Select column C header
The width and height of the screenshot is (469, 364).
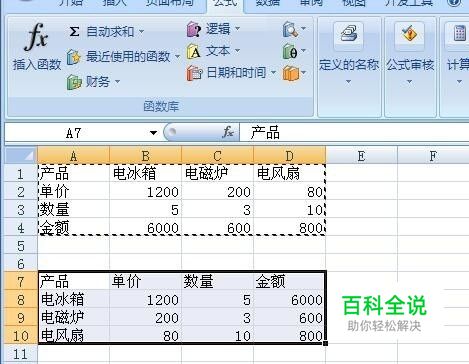coord(217,156)
